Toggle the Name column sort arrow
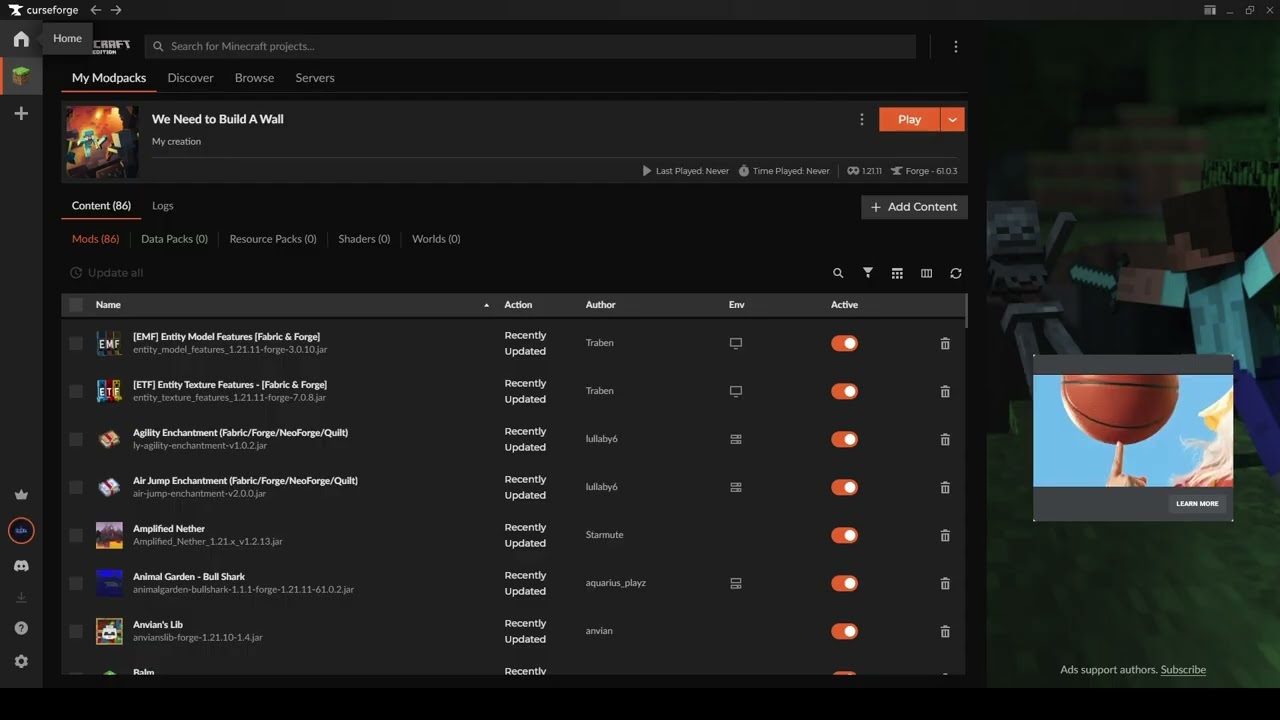Viewport: 1280px width, 720px height. coord(487,305)
